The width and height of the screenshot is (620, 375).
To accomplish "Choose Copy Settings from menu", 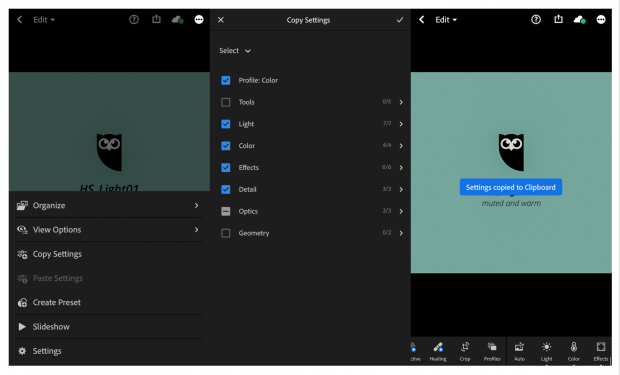I will [109, 254].
